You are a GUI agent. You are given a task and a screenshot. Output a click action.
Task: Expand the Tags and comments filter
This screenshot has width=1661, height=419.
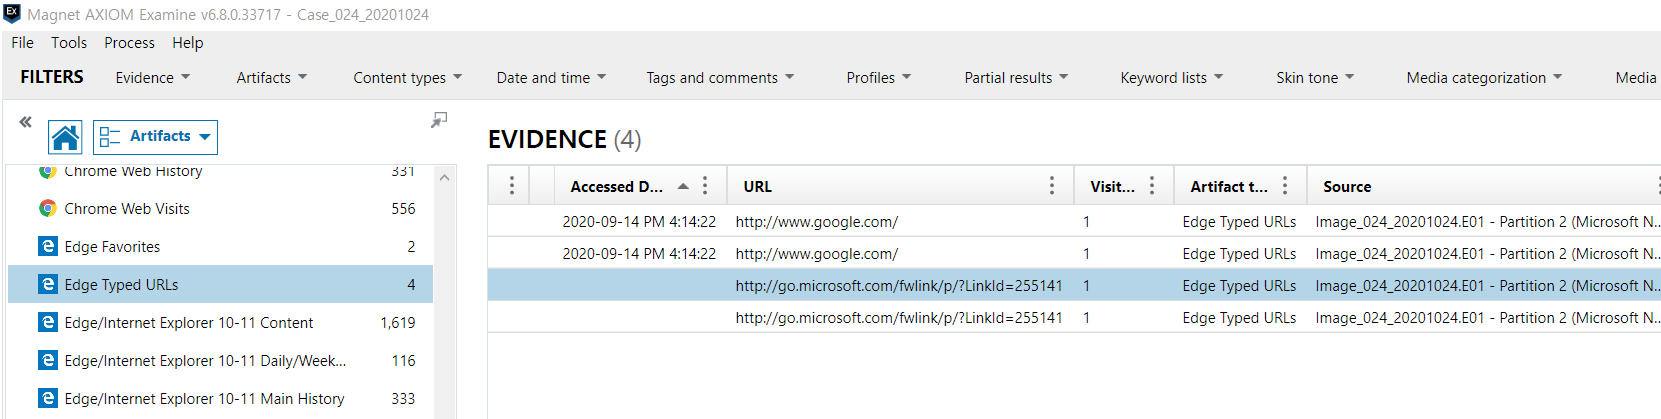[720, 77]
